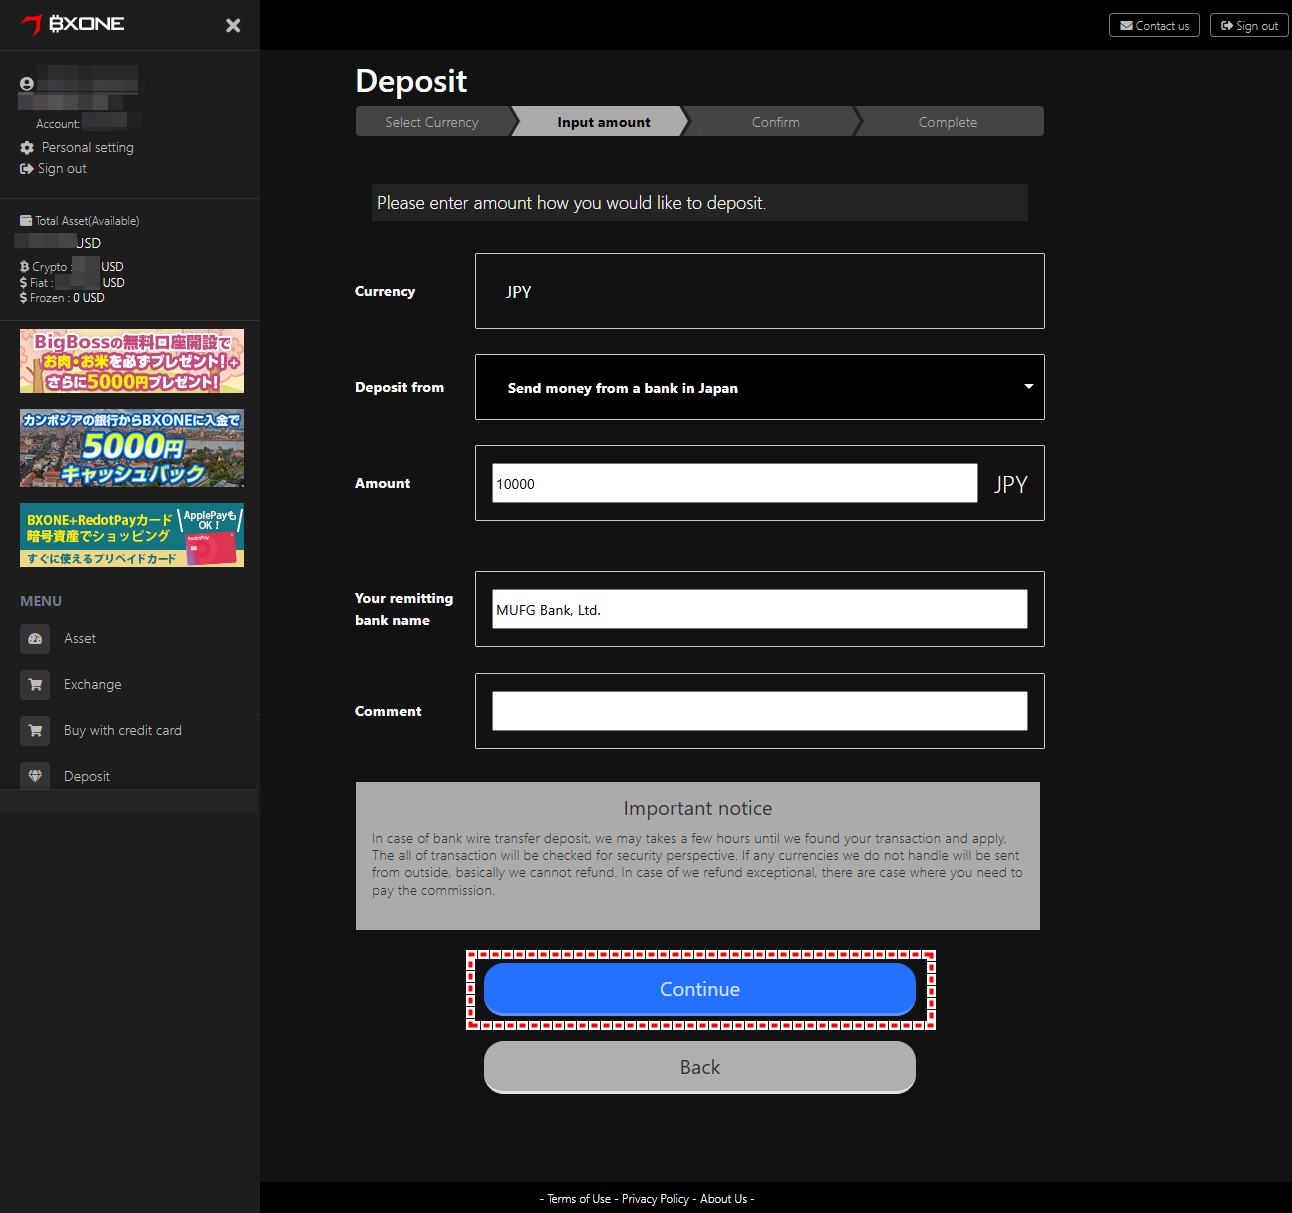
Task: Open Contact us in top bar
Action: click(1154, 25)
